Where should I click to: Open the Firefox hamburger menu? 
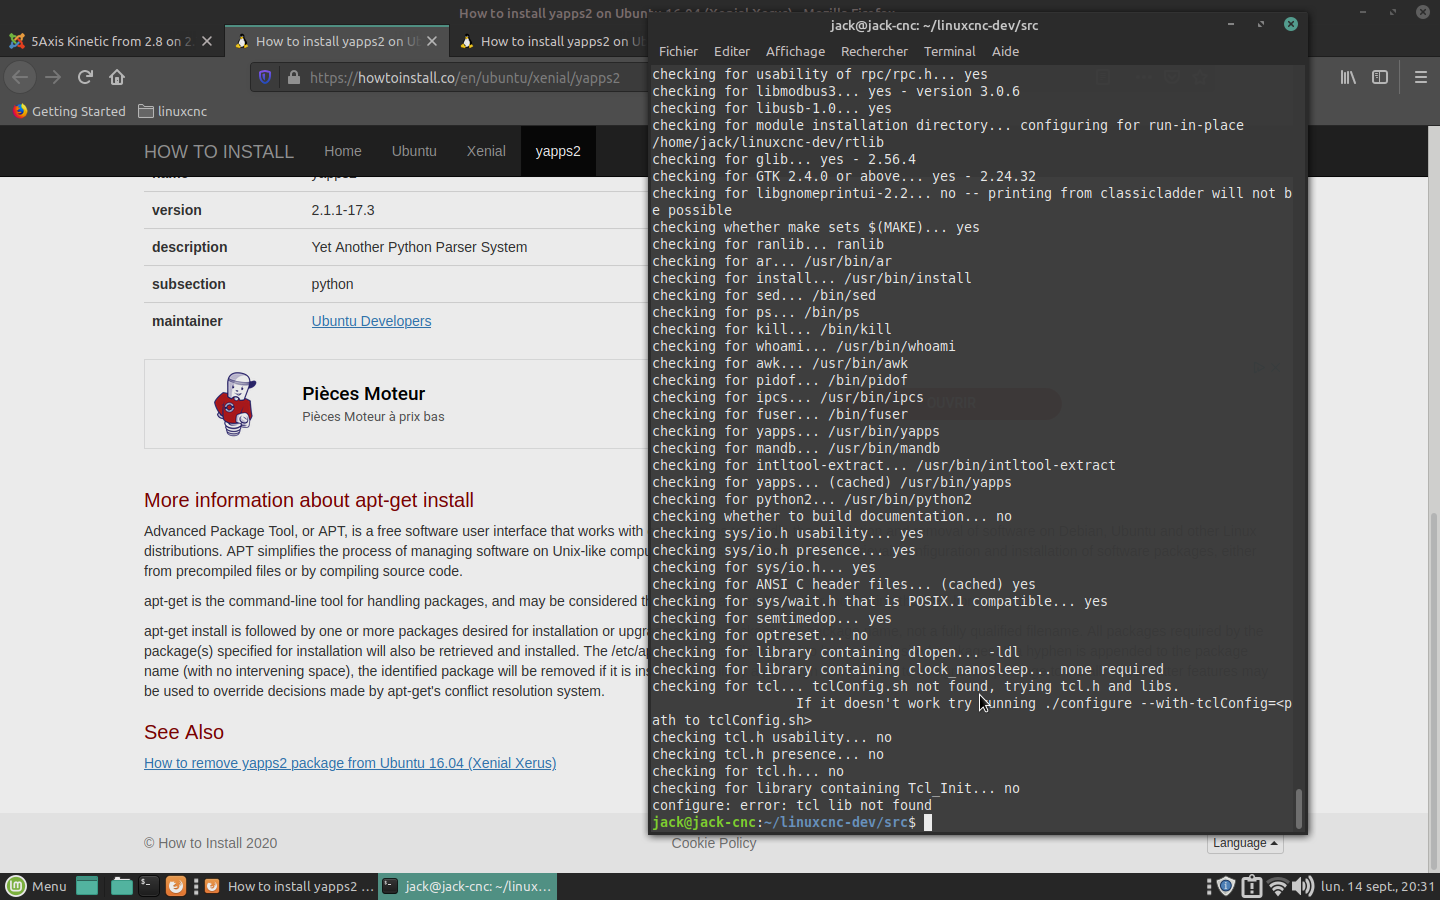click(1420, 77)
